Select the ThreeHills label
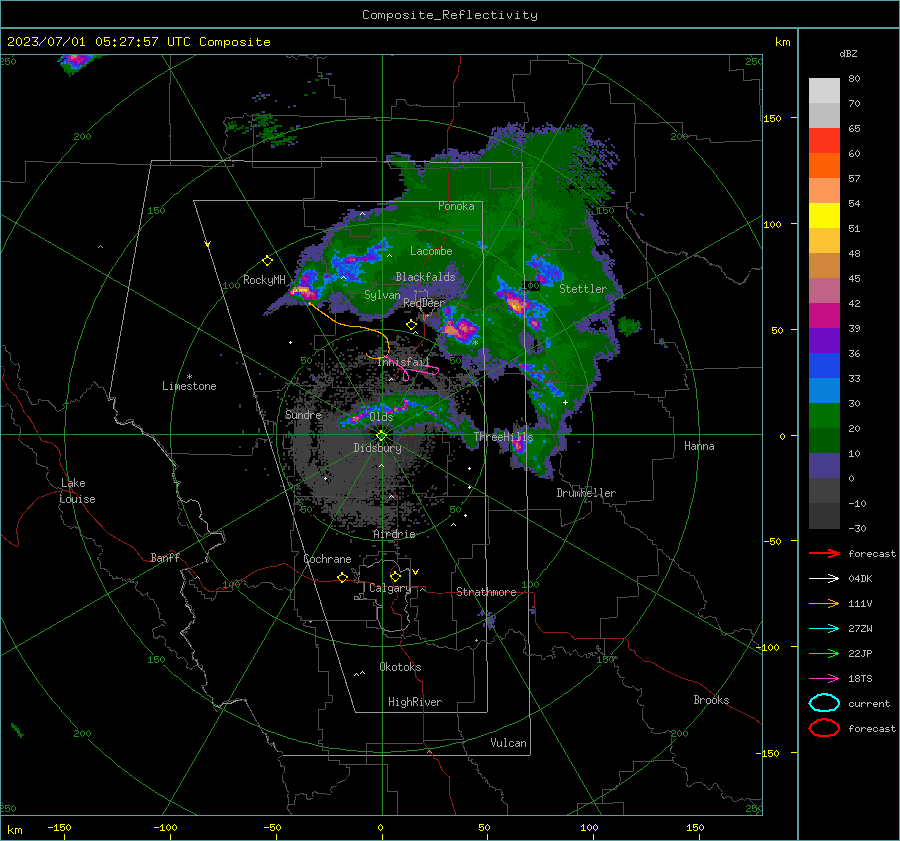The height and width of the screenshot is (841, 900). pos(503,437)
